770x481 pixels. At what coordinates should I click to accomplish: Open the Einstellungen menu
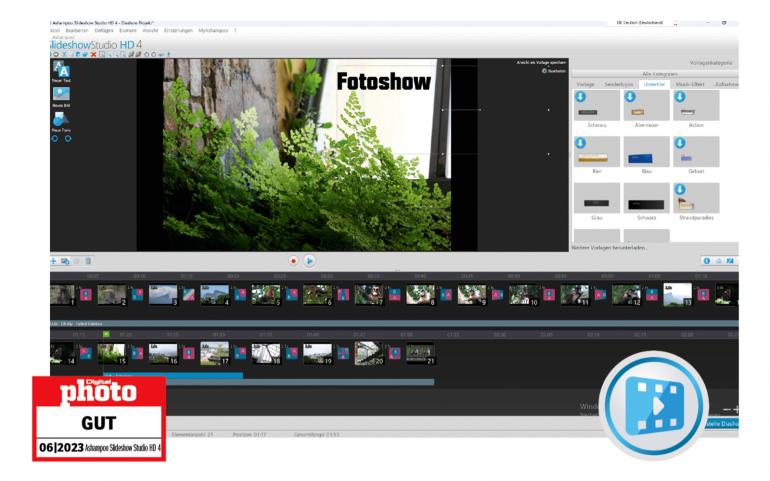click(178, 30)
